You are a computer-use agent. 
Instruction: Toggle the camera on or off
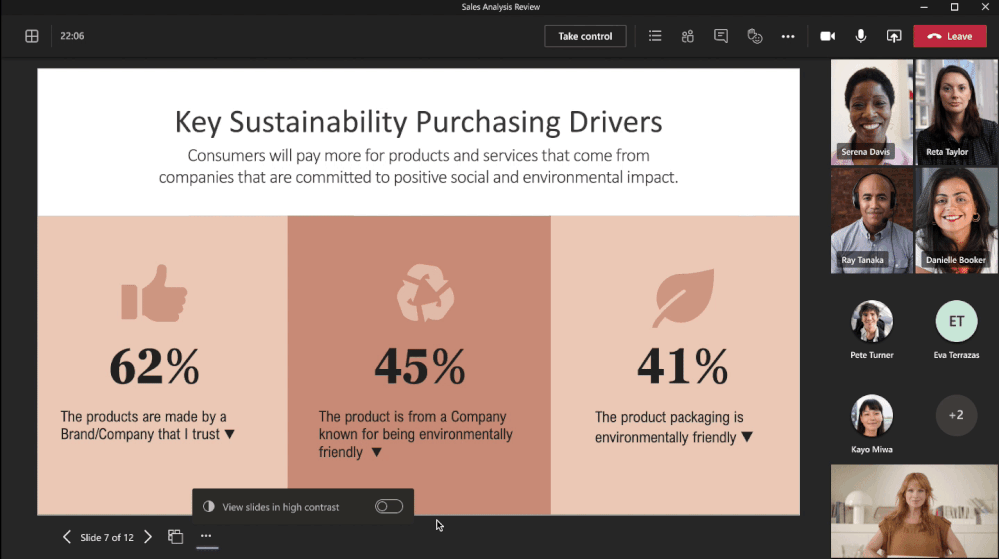828,36
